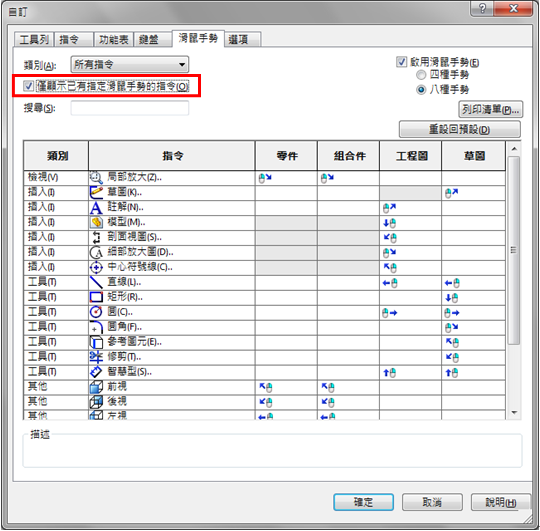Click the 前視 front view cube icon
540x531 pixels.
pyautogui.click(x=96, y=387)
